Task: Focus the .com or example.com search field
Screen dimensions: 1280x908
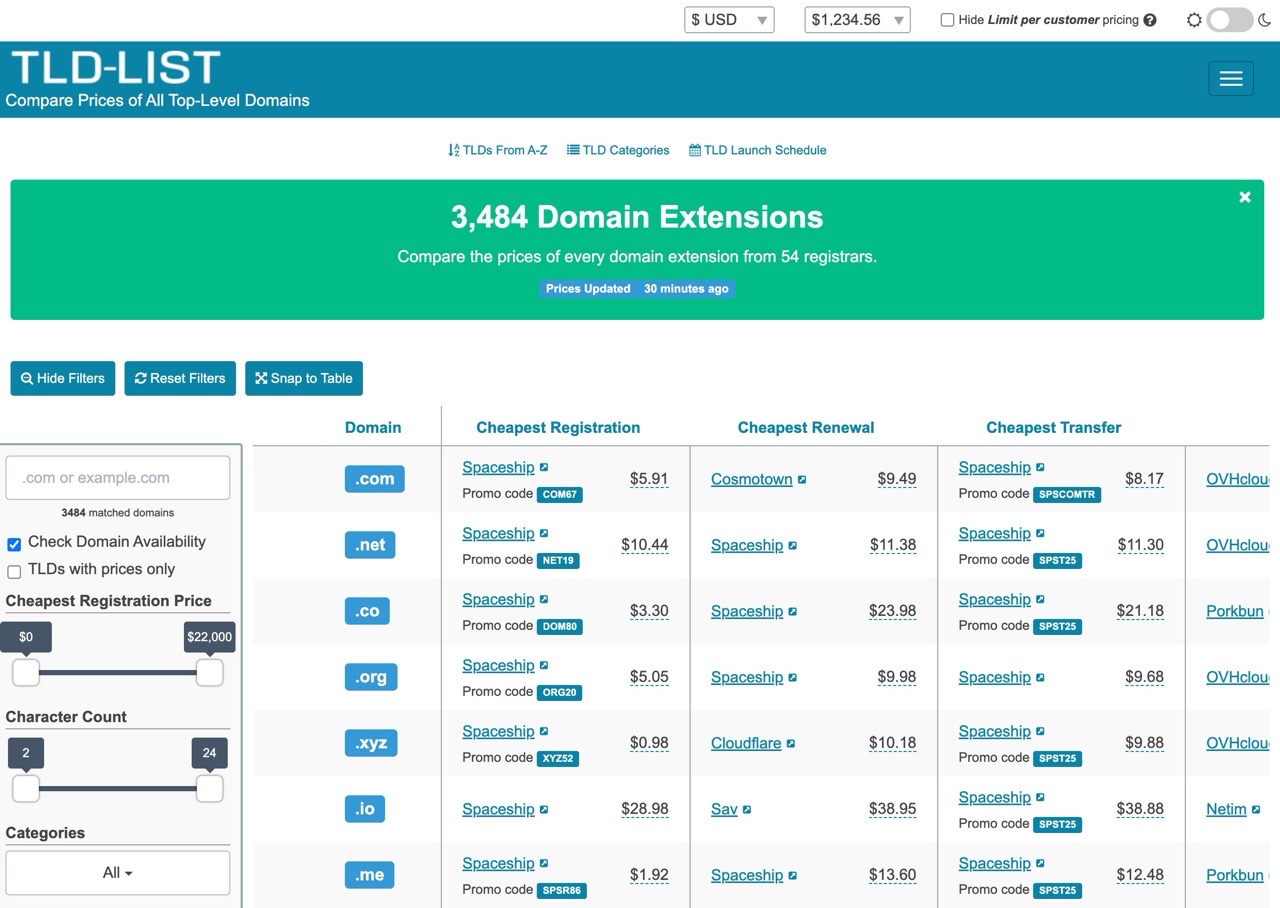Action: 118,478
